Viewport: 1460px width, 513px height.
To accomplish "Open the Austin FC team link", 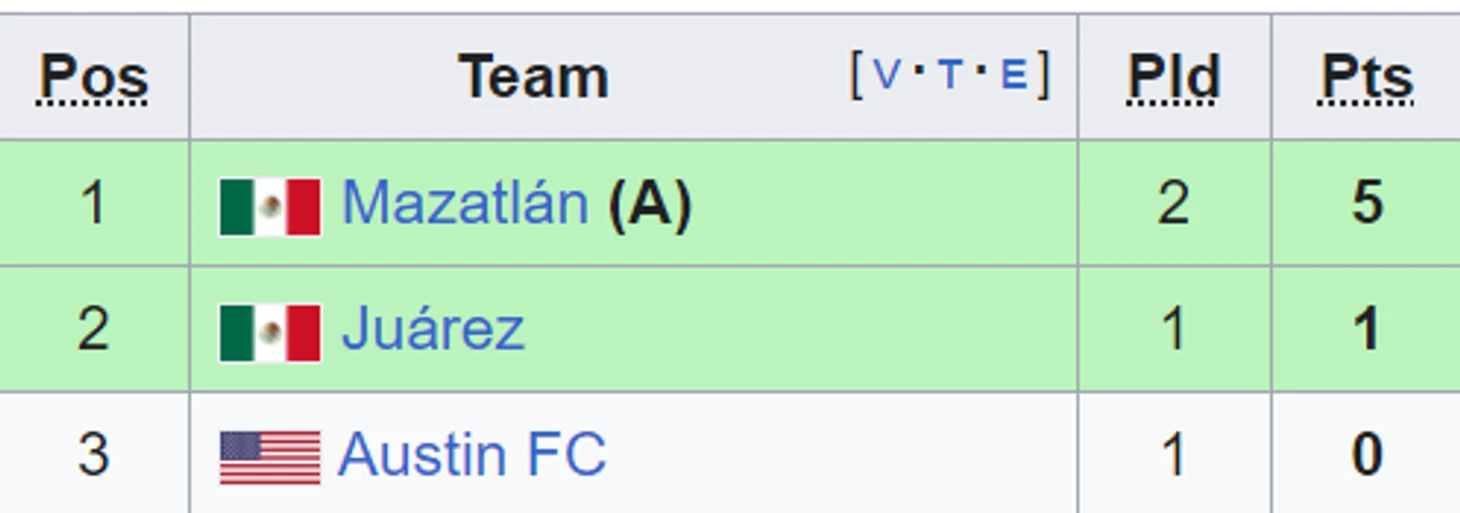I will (x=473, y=455).
